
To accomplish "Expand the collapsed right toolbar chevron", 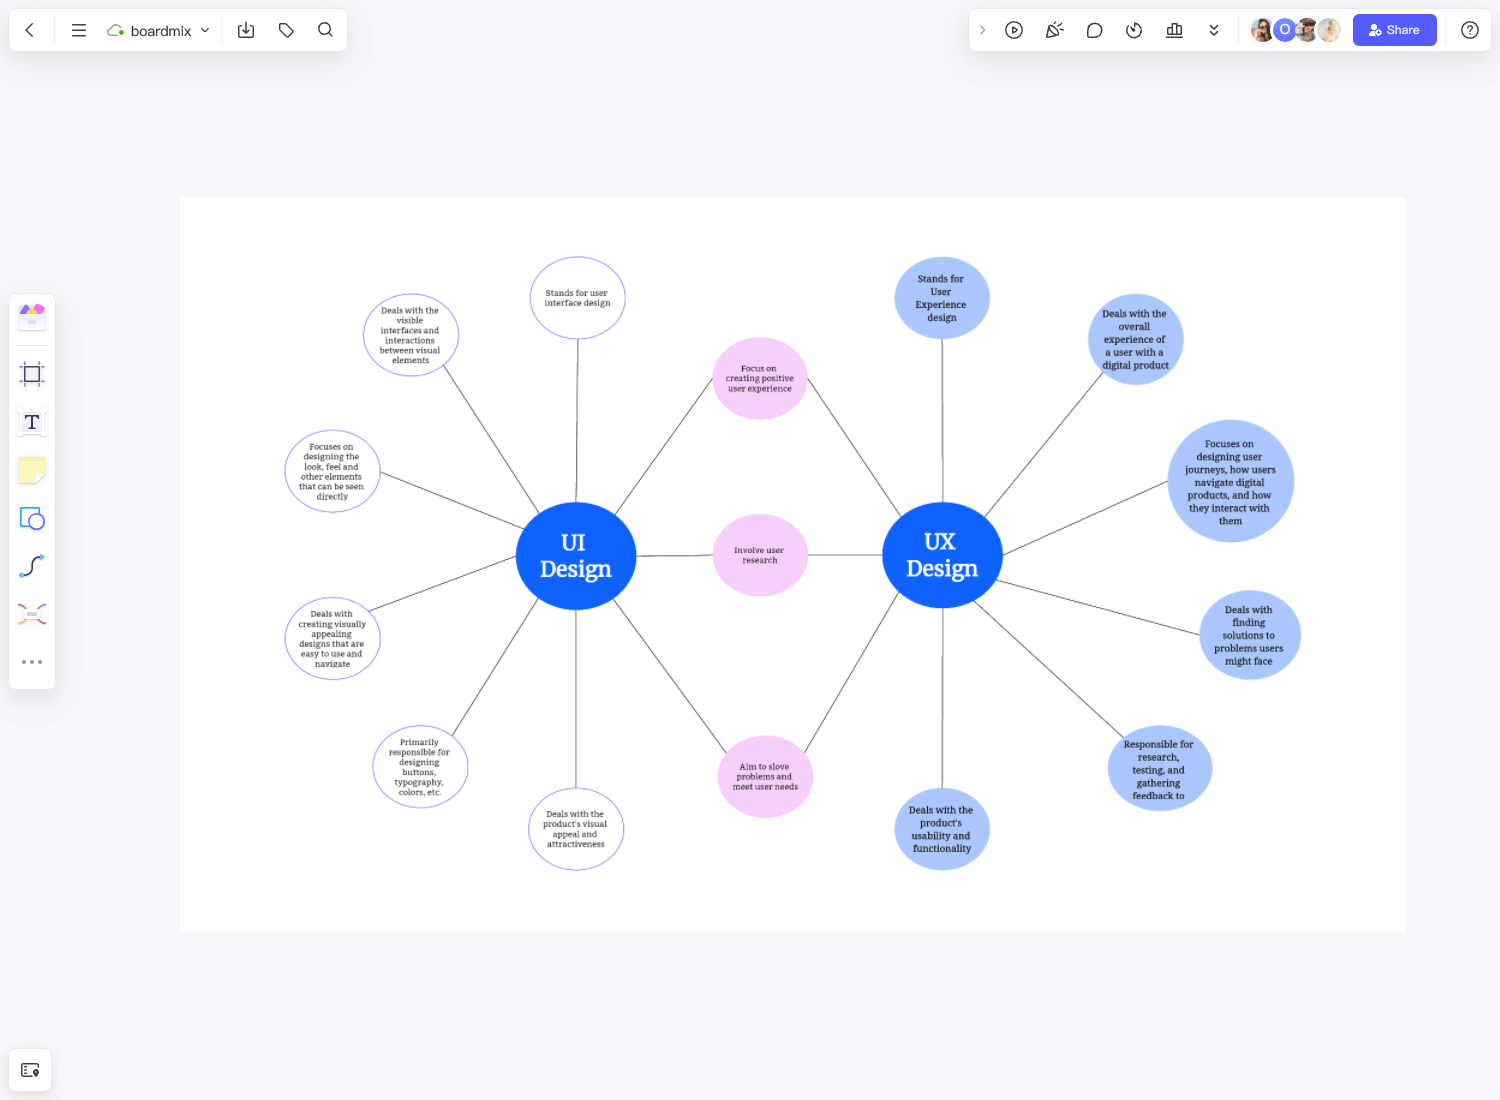I will (x=983, y=30).
